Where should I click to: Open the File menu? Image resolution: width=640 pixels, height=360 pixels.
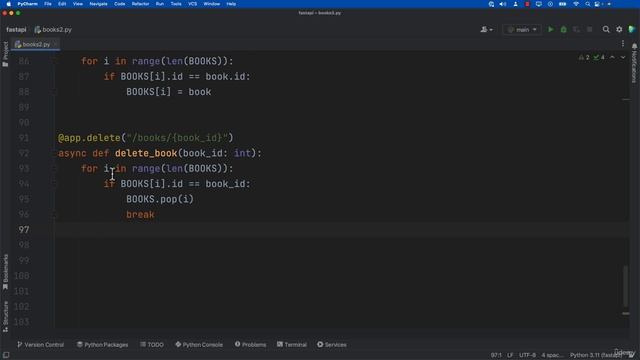48,4
